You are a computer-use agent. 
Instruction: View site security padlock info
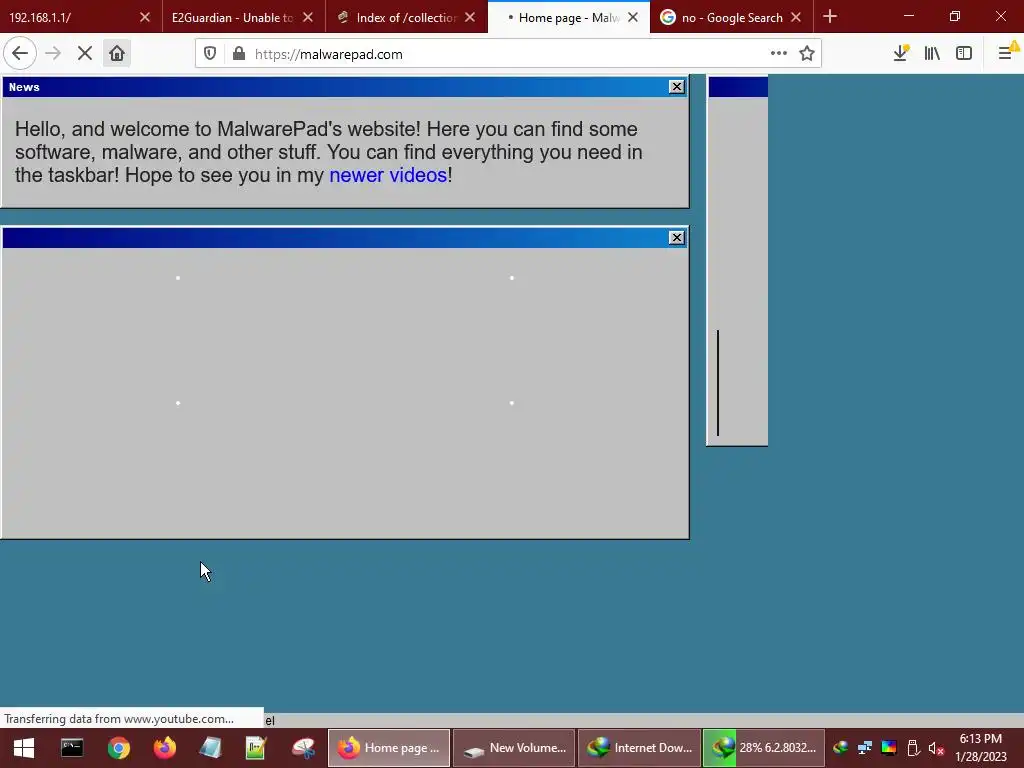tap(239, 54)
